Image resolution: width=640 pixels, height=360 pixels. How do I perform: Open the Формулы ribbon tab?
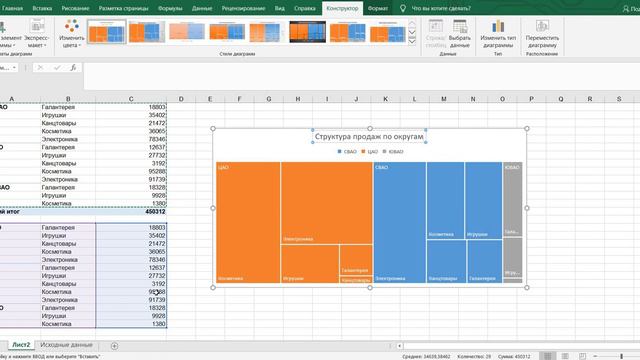[170, 8]
